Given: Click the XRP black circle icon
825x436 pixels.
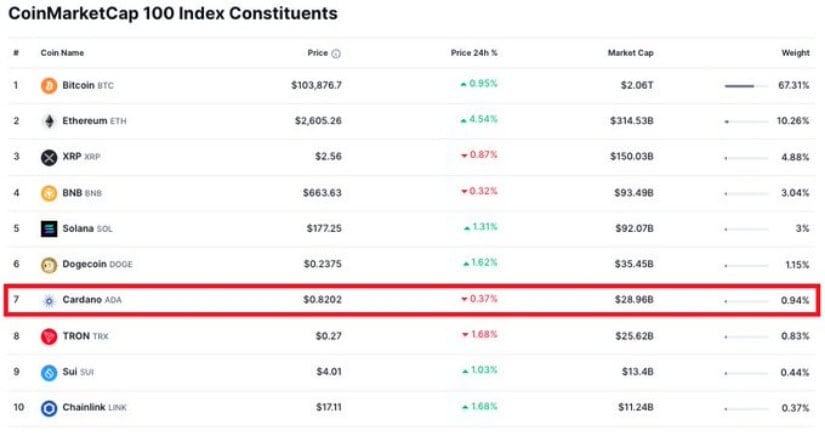Looking at the screenshot, I should point(49,157).
